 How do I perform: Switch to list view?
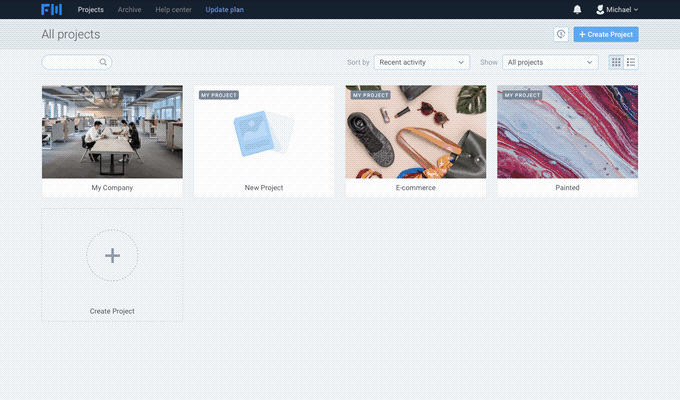tap(631, 62)
